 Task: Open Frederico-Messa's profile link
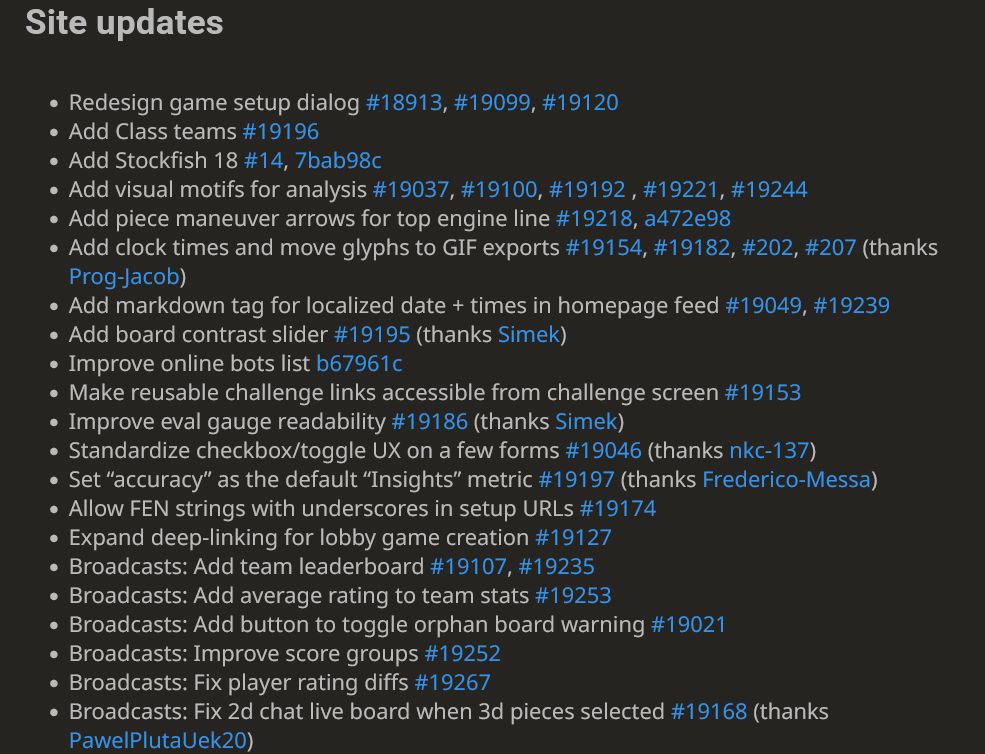pyautogui.click(x=786, y=479)
